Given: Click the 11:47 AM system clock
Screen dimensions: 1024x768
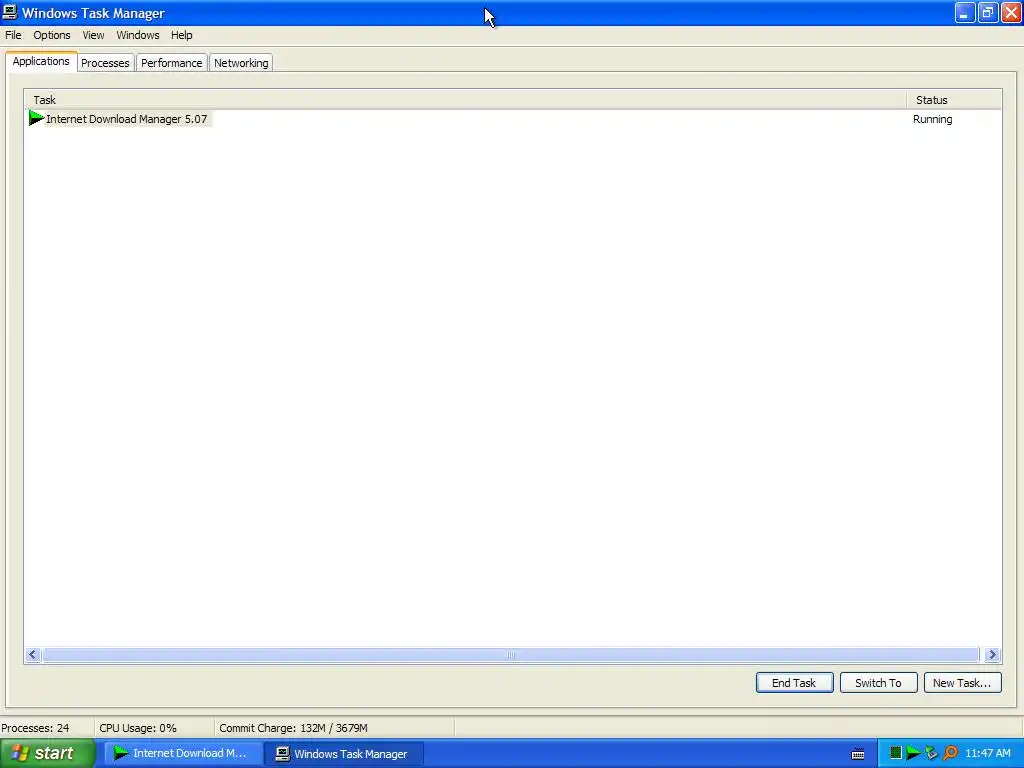Looking at the screenshot, I should point(987,753).
